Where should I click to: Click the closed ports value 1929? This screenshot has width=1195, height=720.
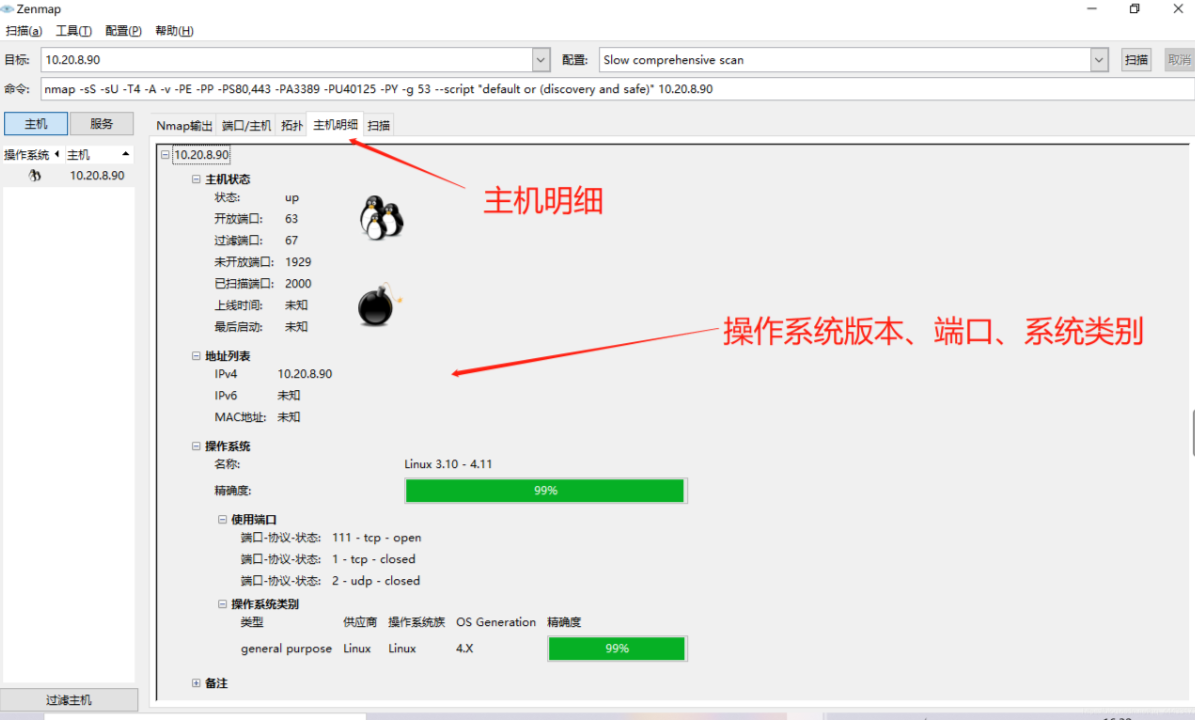(298, 262)
